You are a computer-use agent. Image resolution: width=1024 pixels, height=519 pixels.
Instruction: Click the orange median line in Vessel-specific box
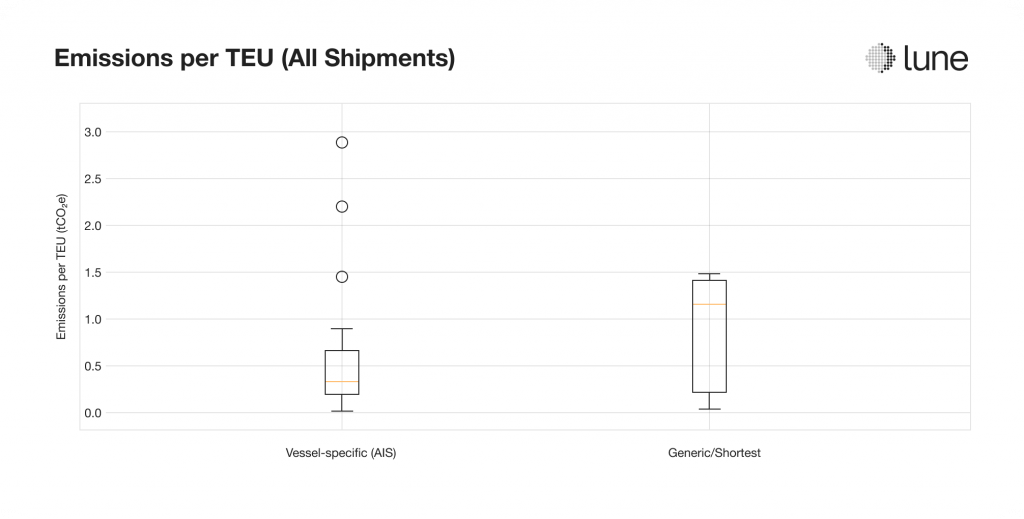coord(341,382)
